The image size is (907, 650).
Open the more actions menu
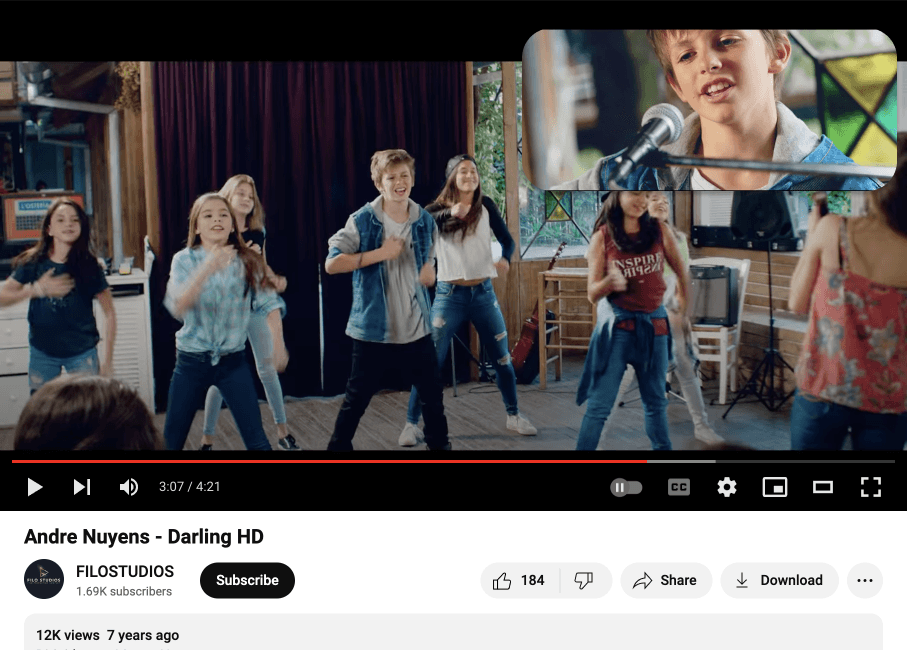click(865, 580)
